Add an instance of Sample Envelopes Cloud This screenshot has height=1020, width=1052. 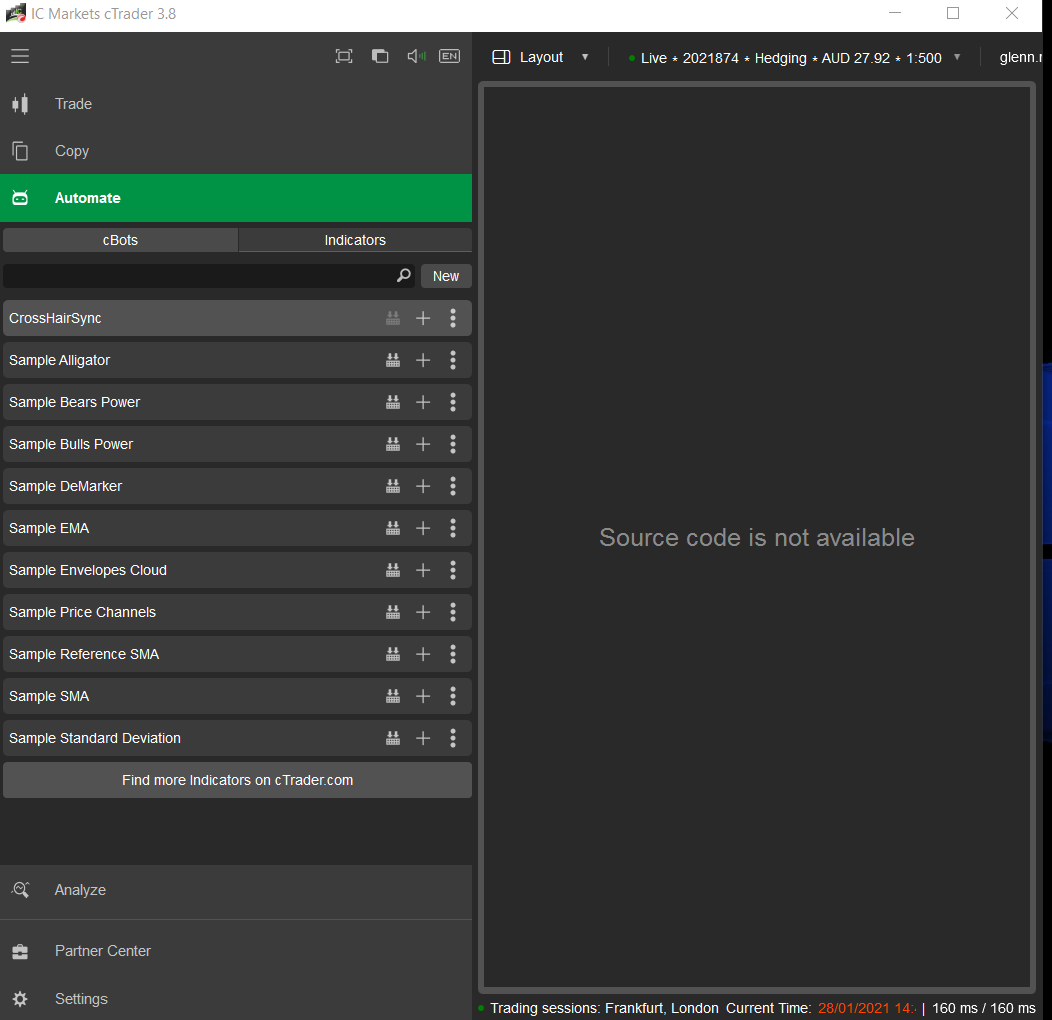(x=423, y=570)
